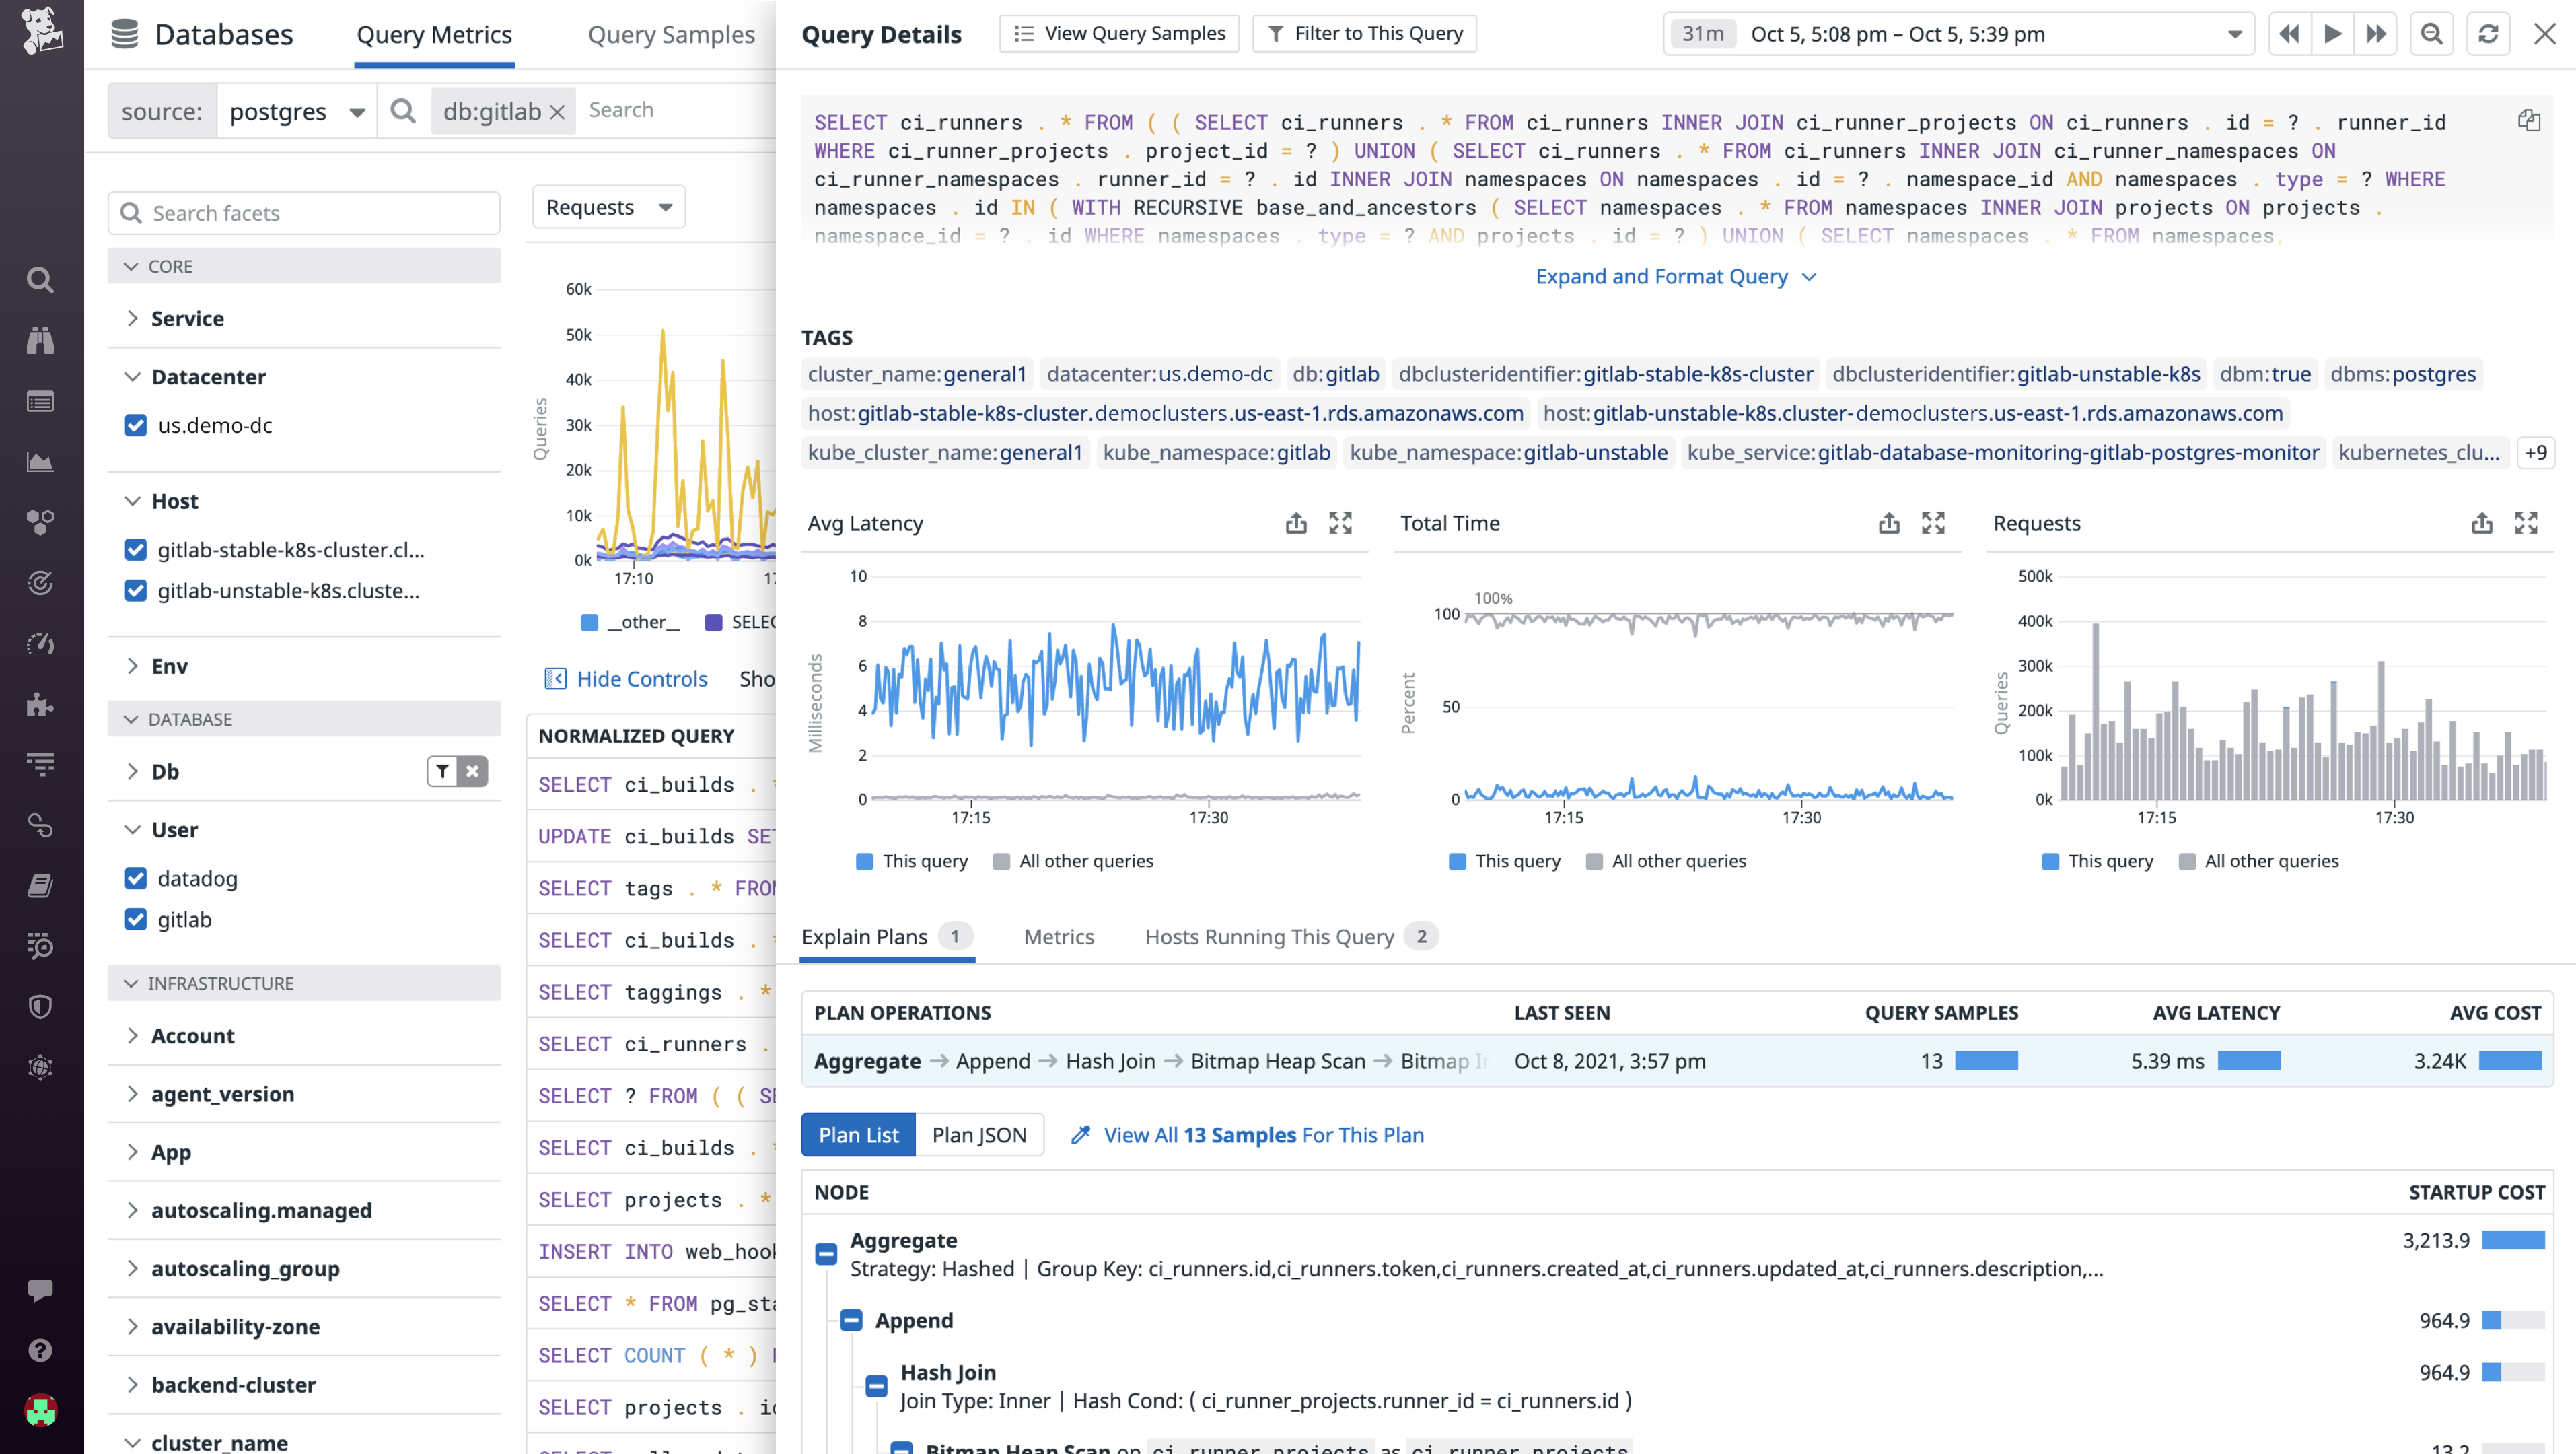The image size is (2576, 1454).
Task: Open the Watchdog binoculars icon in sidebar
Action: pyautogui.click(x=40, y=340)
